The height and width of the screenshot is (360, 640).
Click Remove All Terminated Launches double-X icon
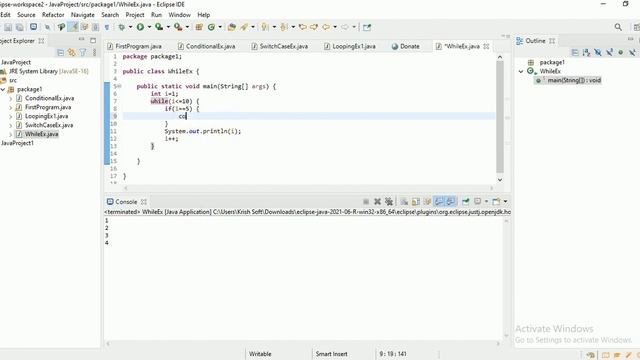pyautogui.click(x=389, y=202)
